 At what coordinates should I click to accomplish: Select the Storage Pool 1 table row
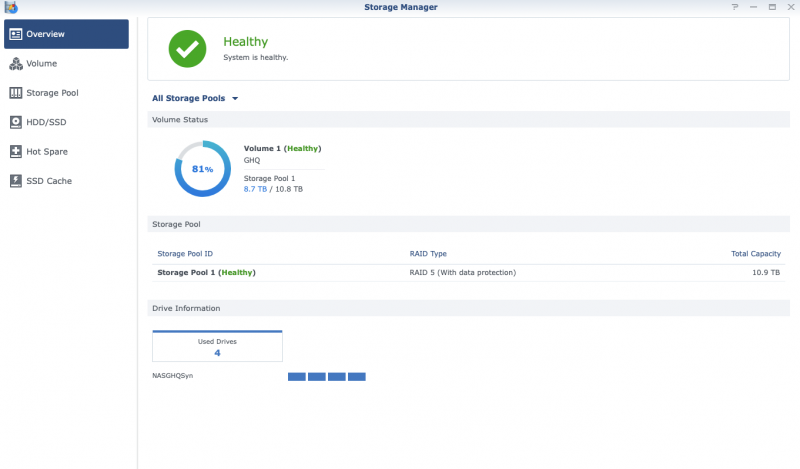[468, 272]
